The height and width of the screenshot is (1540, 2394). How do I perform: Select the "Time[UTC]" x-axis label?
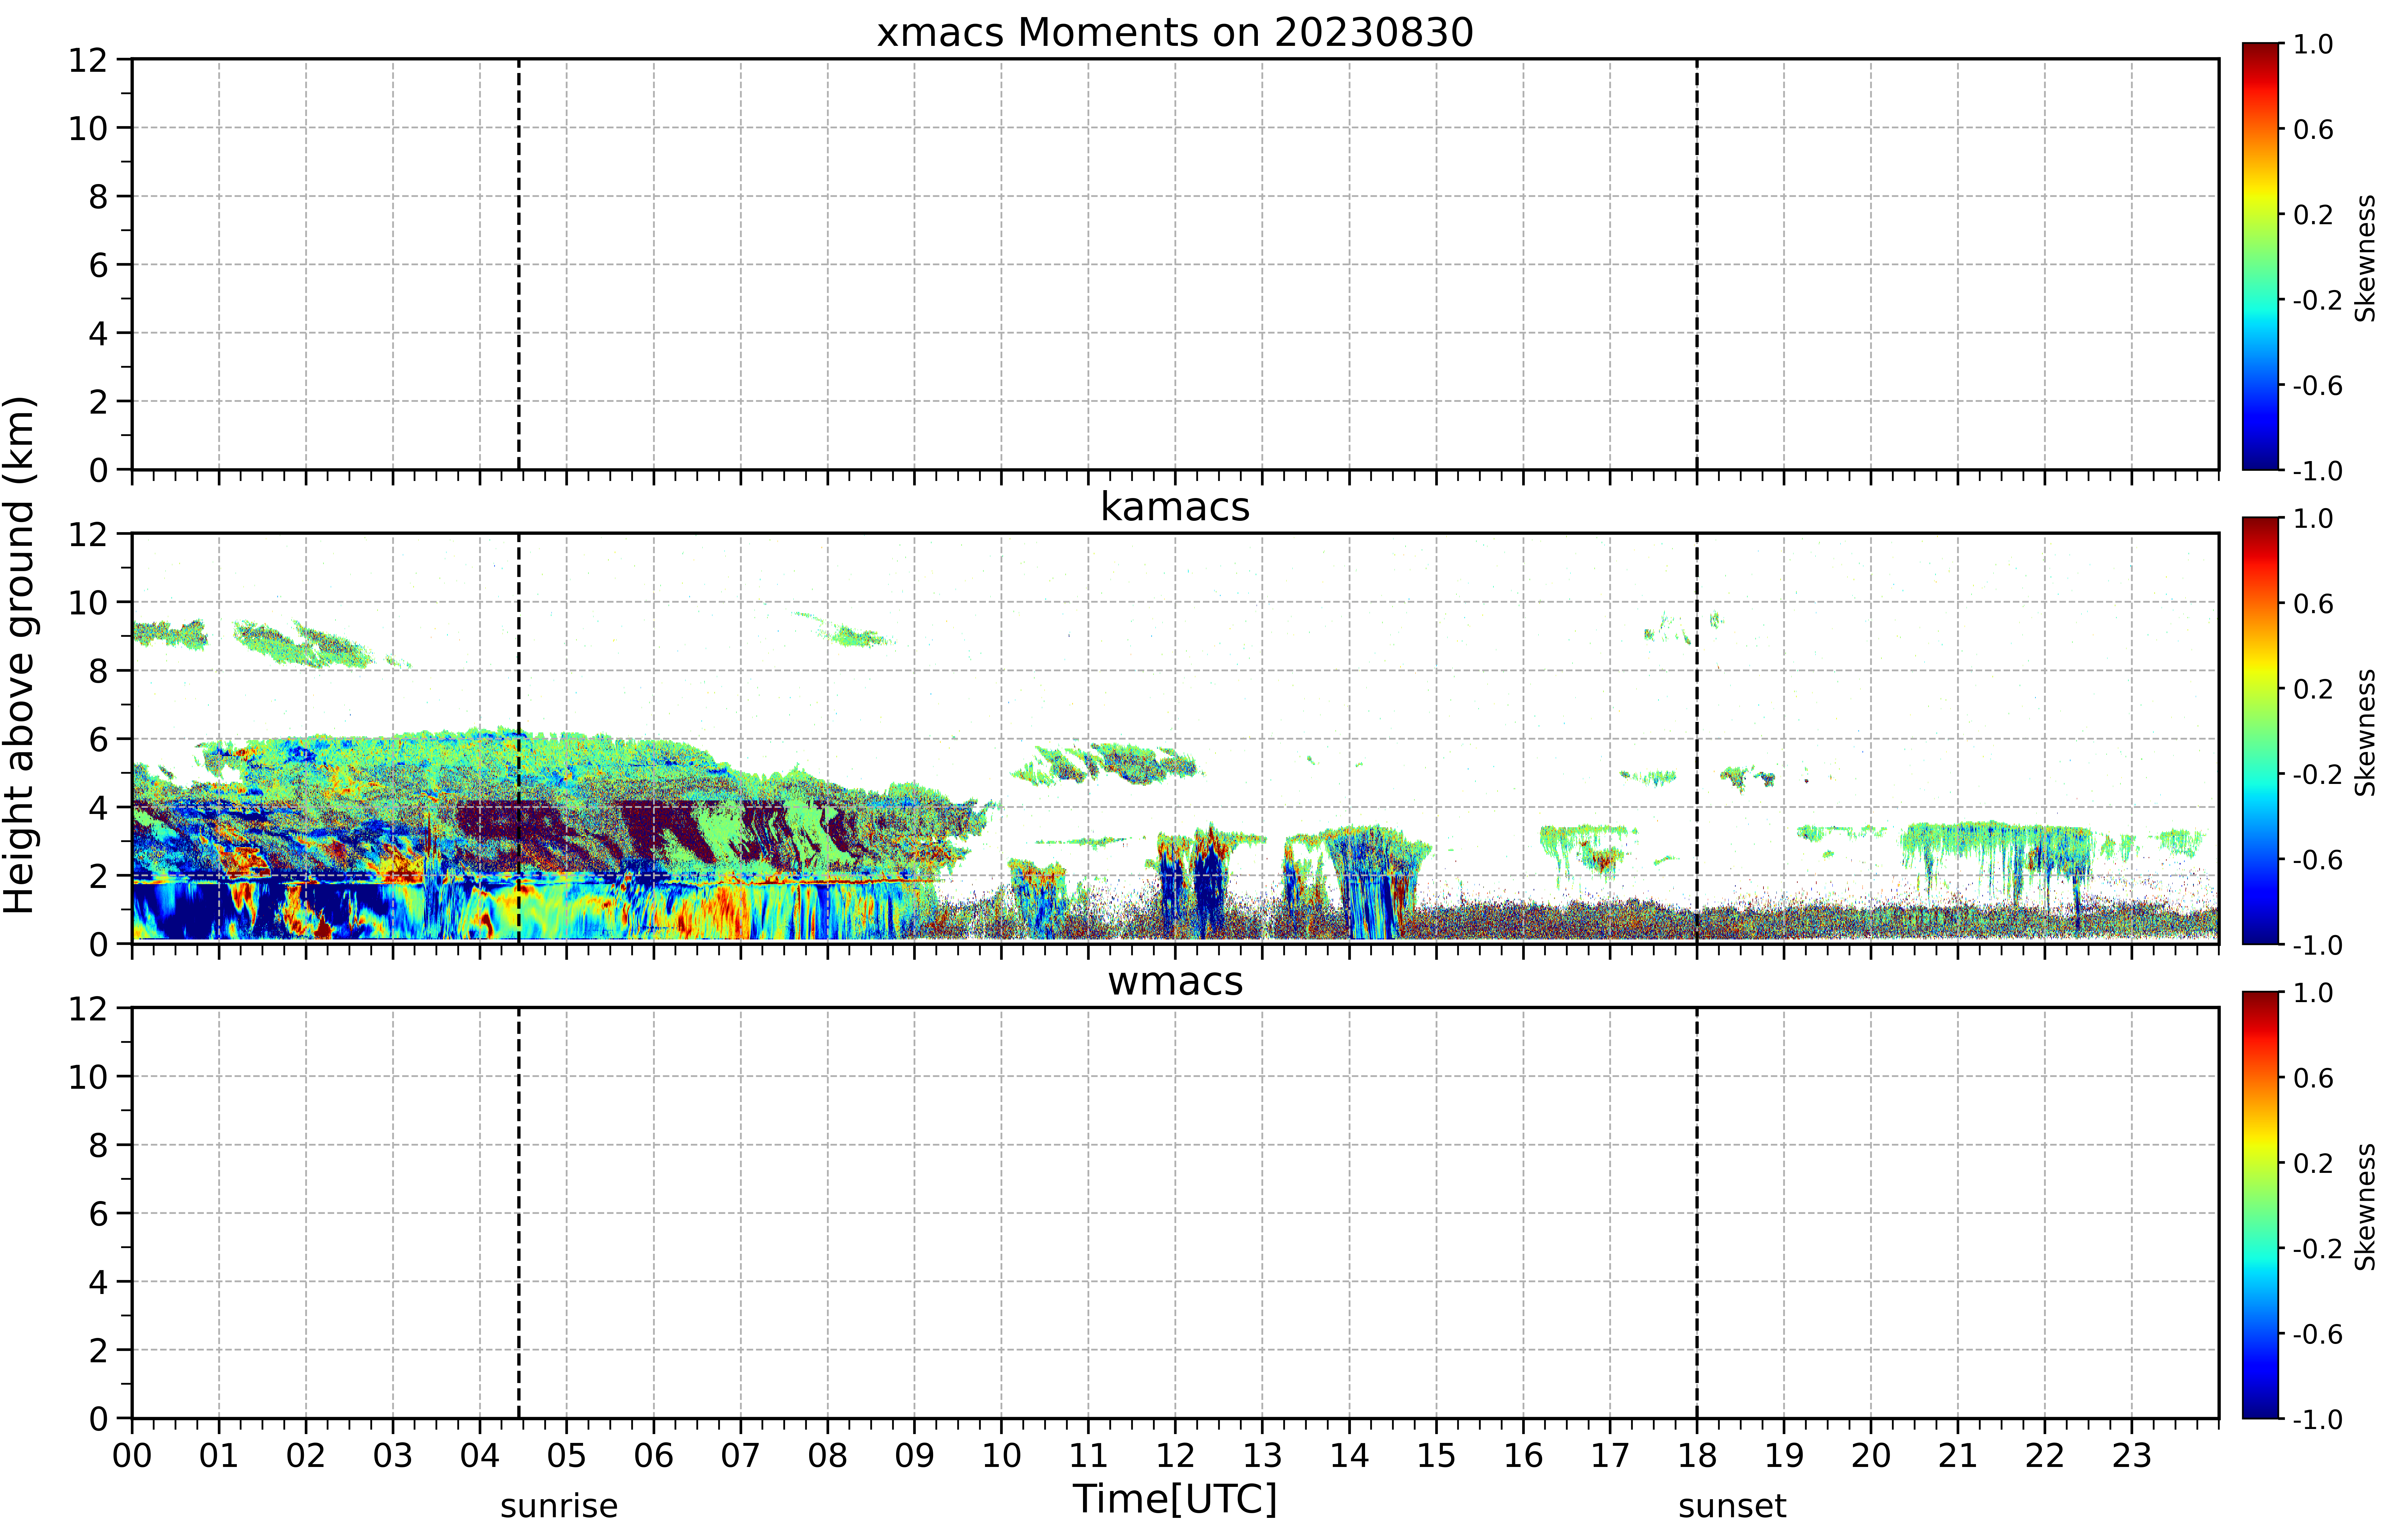[1175, 1499]
